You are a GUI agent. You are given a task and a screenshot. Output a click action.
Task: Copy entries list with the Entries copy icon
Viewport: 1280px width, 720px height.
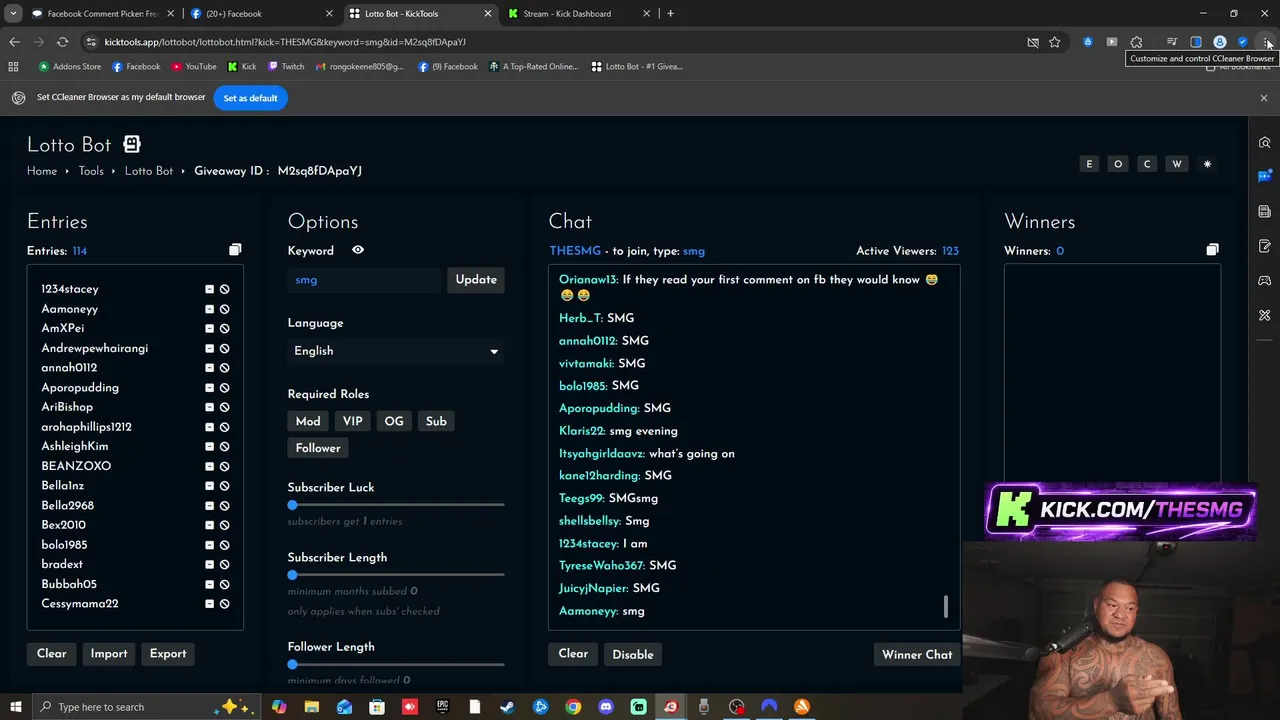235,250
